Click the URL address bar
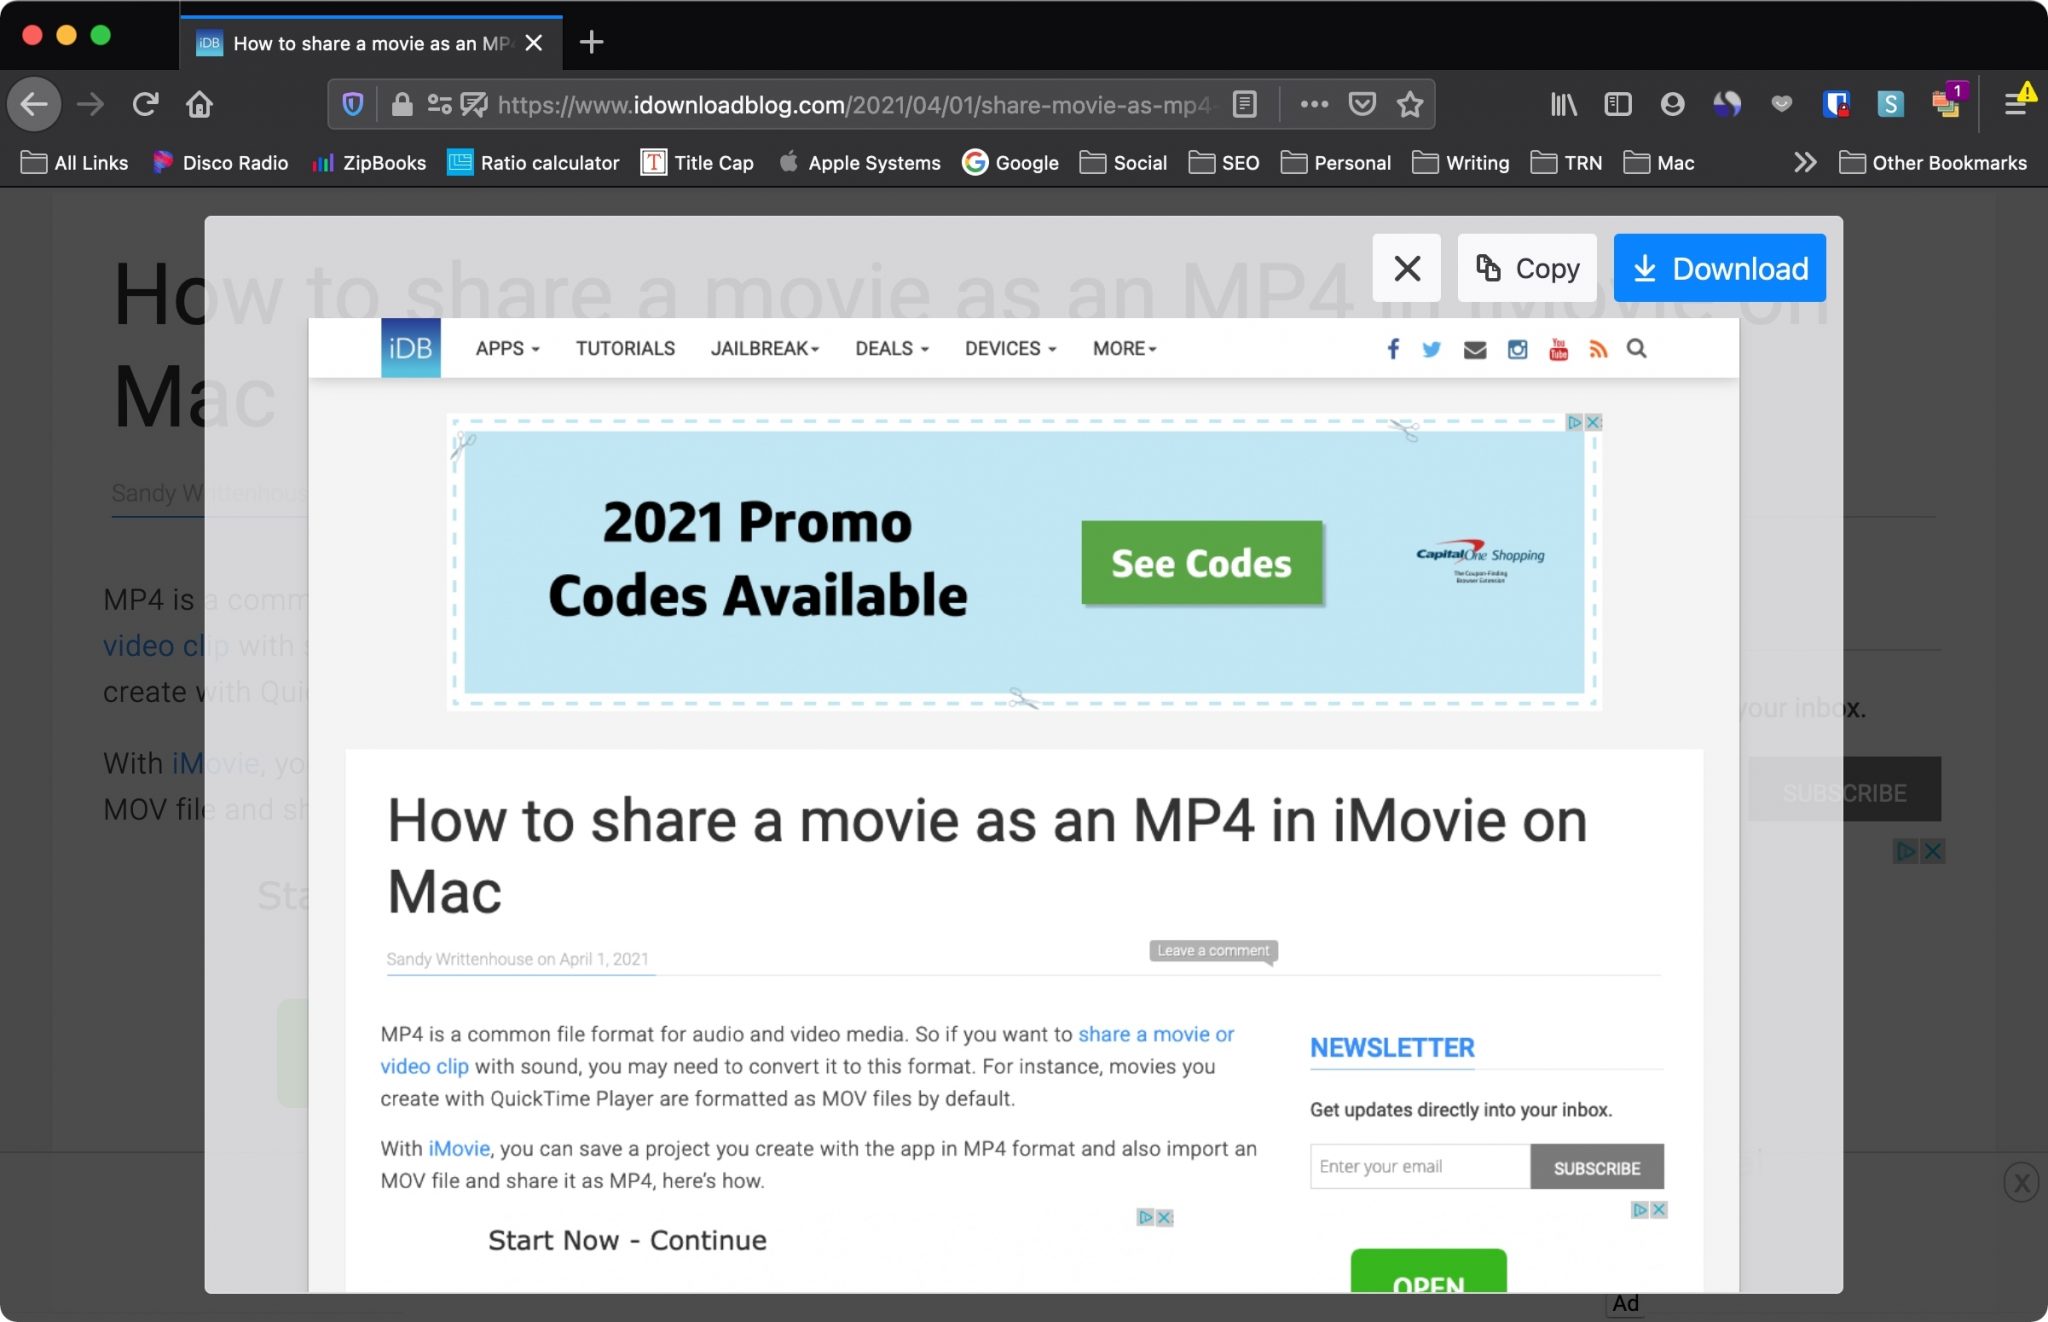 point(854,104)
